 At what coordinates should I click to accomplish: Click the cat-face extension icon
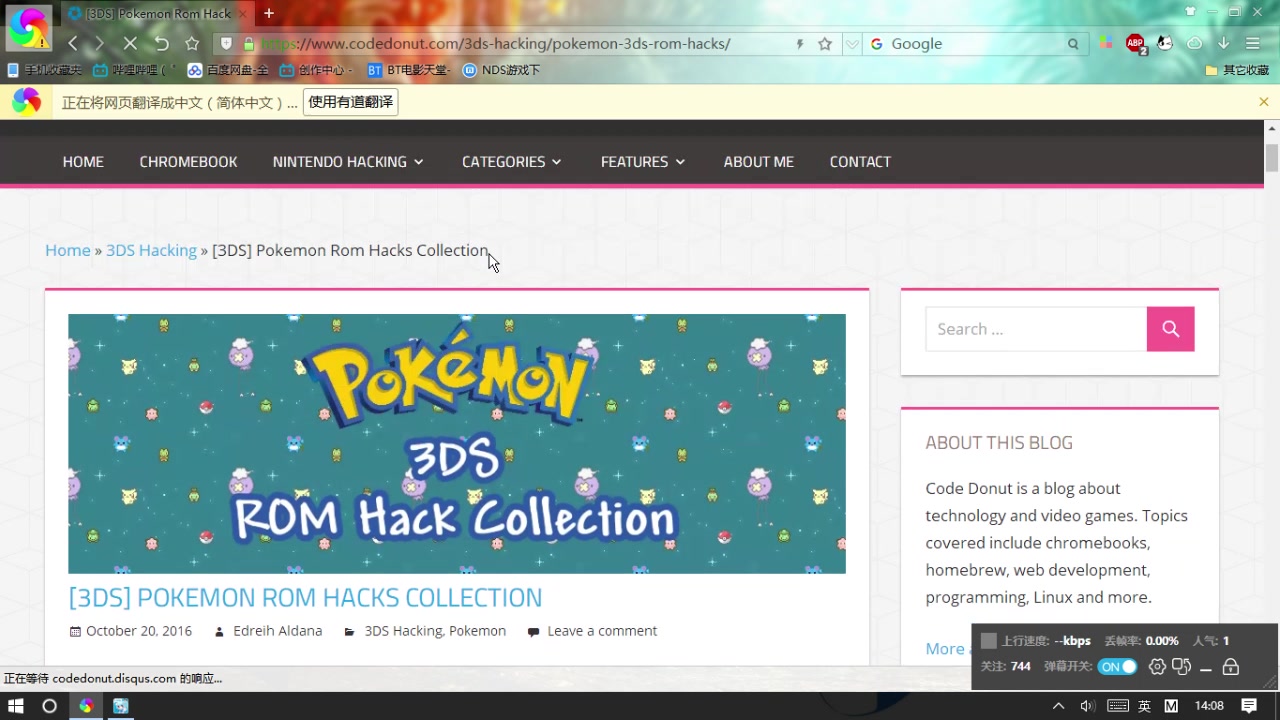click(x=1165, y=43)
